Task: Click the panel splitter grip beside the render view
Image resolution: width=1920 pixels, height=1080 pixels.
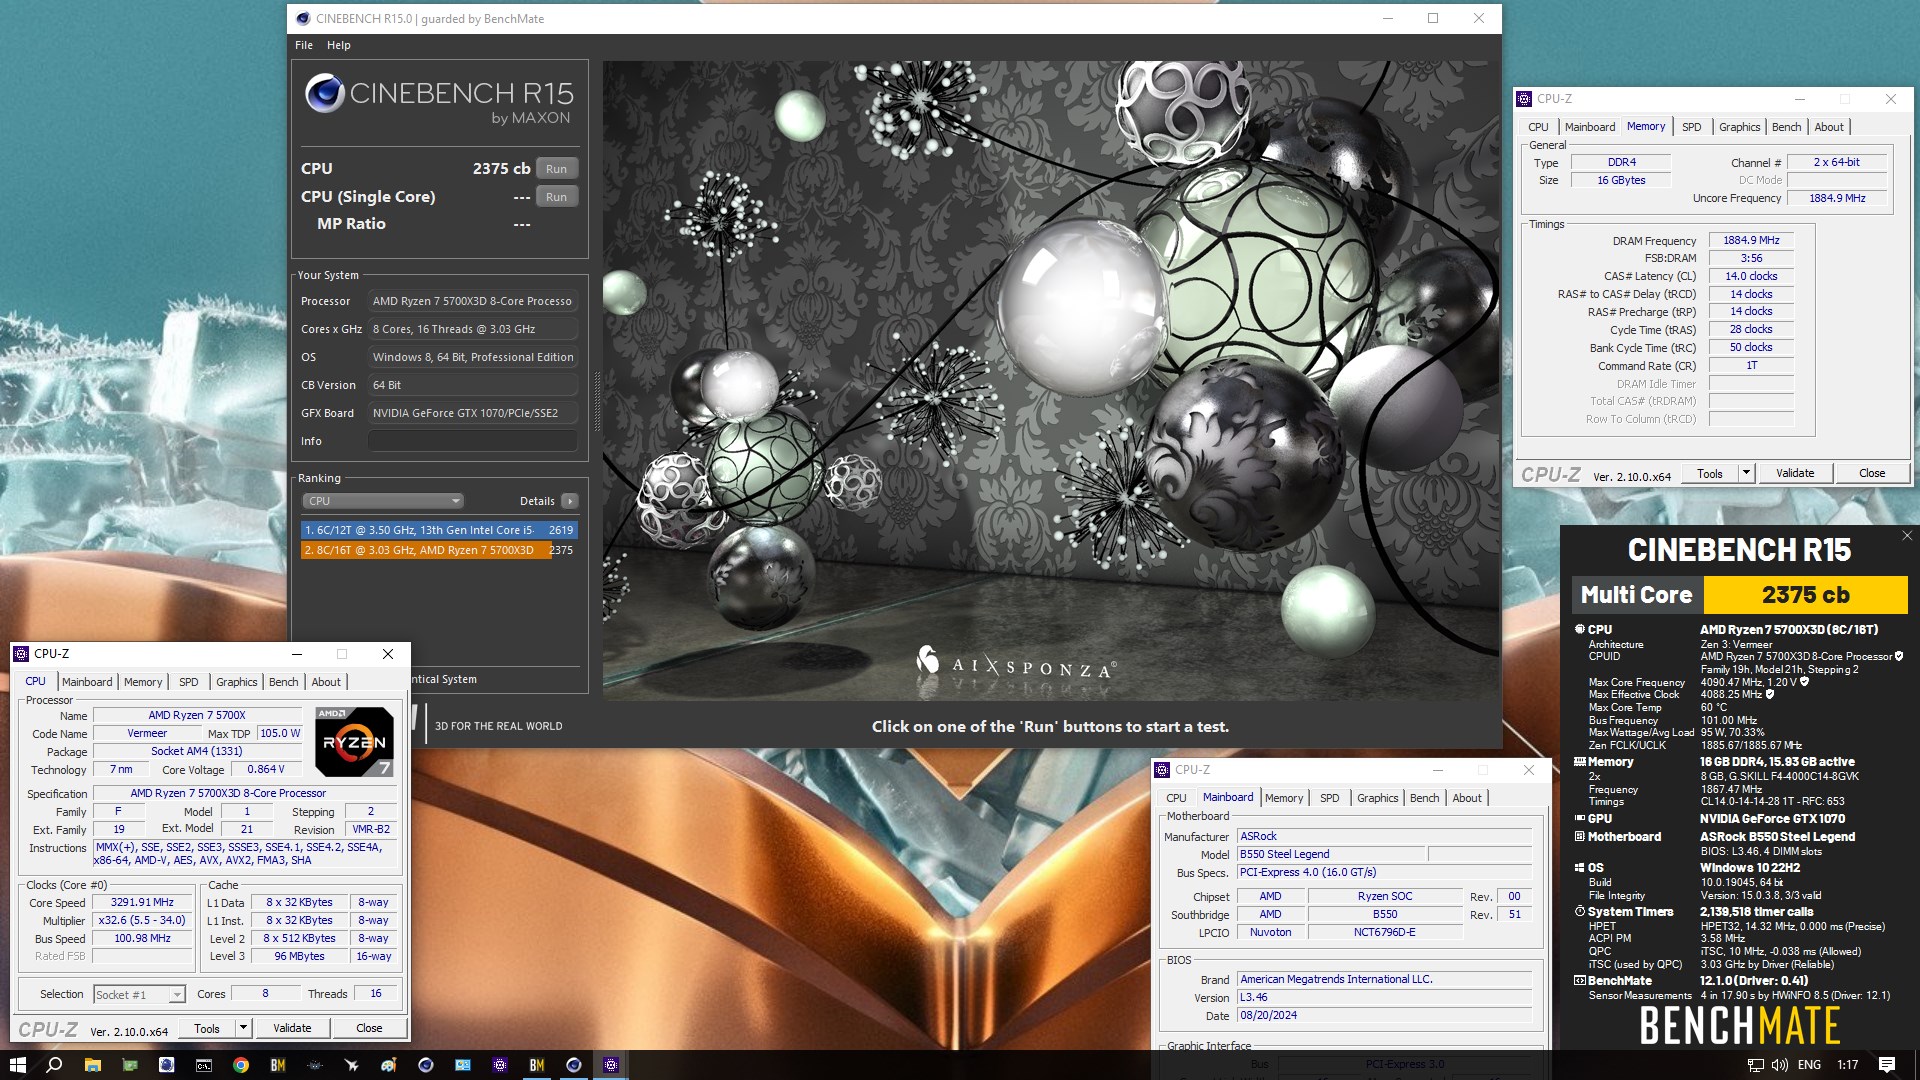Action: click(x=598, y=400)
